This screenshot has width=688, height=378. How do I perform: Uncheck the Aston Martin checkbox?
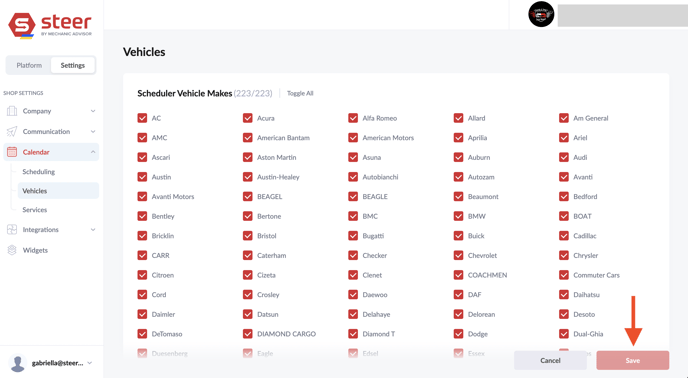[x=247, y=157]
